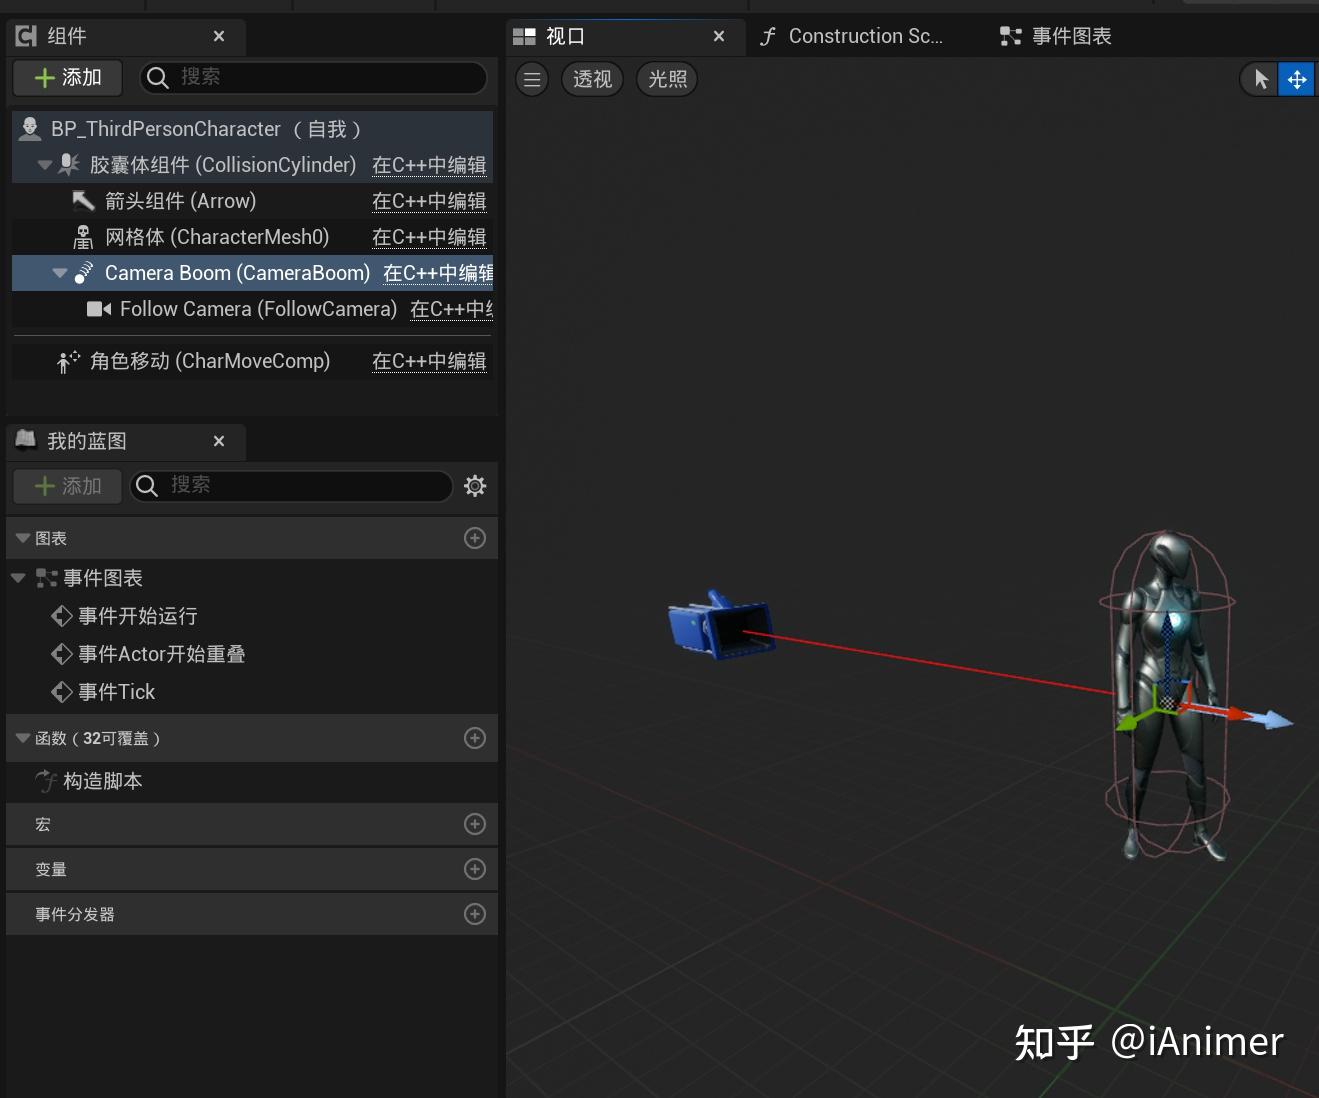Image resolution: width=1319 pixels, height=1098 pixels.
Task: Close the 我的蓝图 panel tab
Action: [219, 441]
